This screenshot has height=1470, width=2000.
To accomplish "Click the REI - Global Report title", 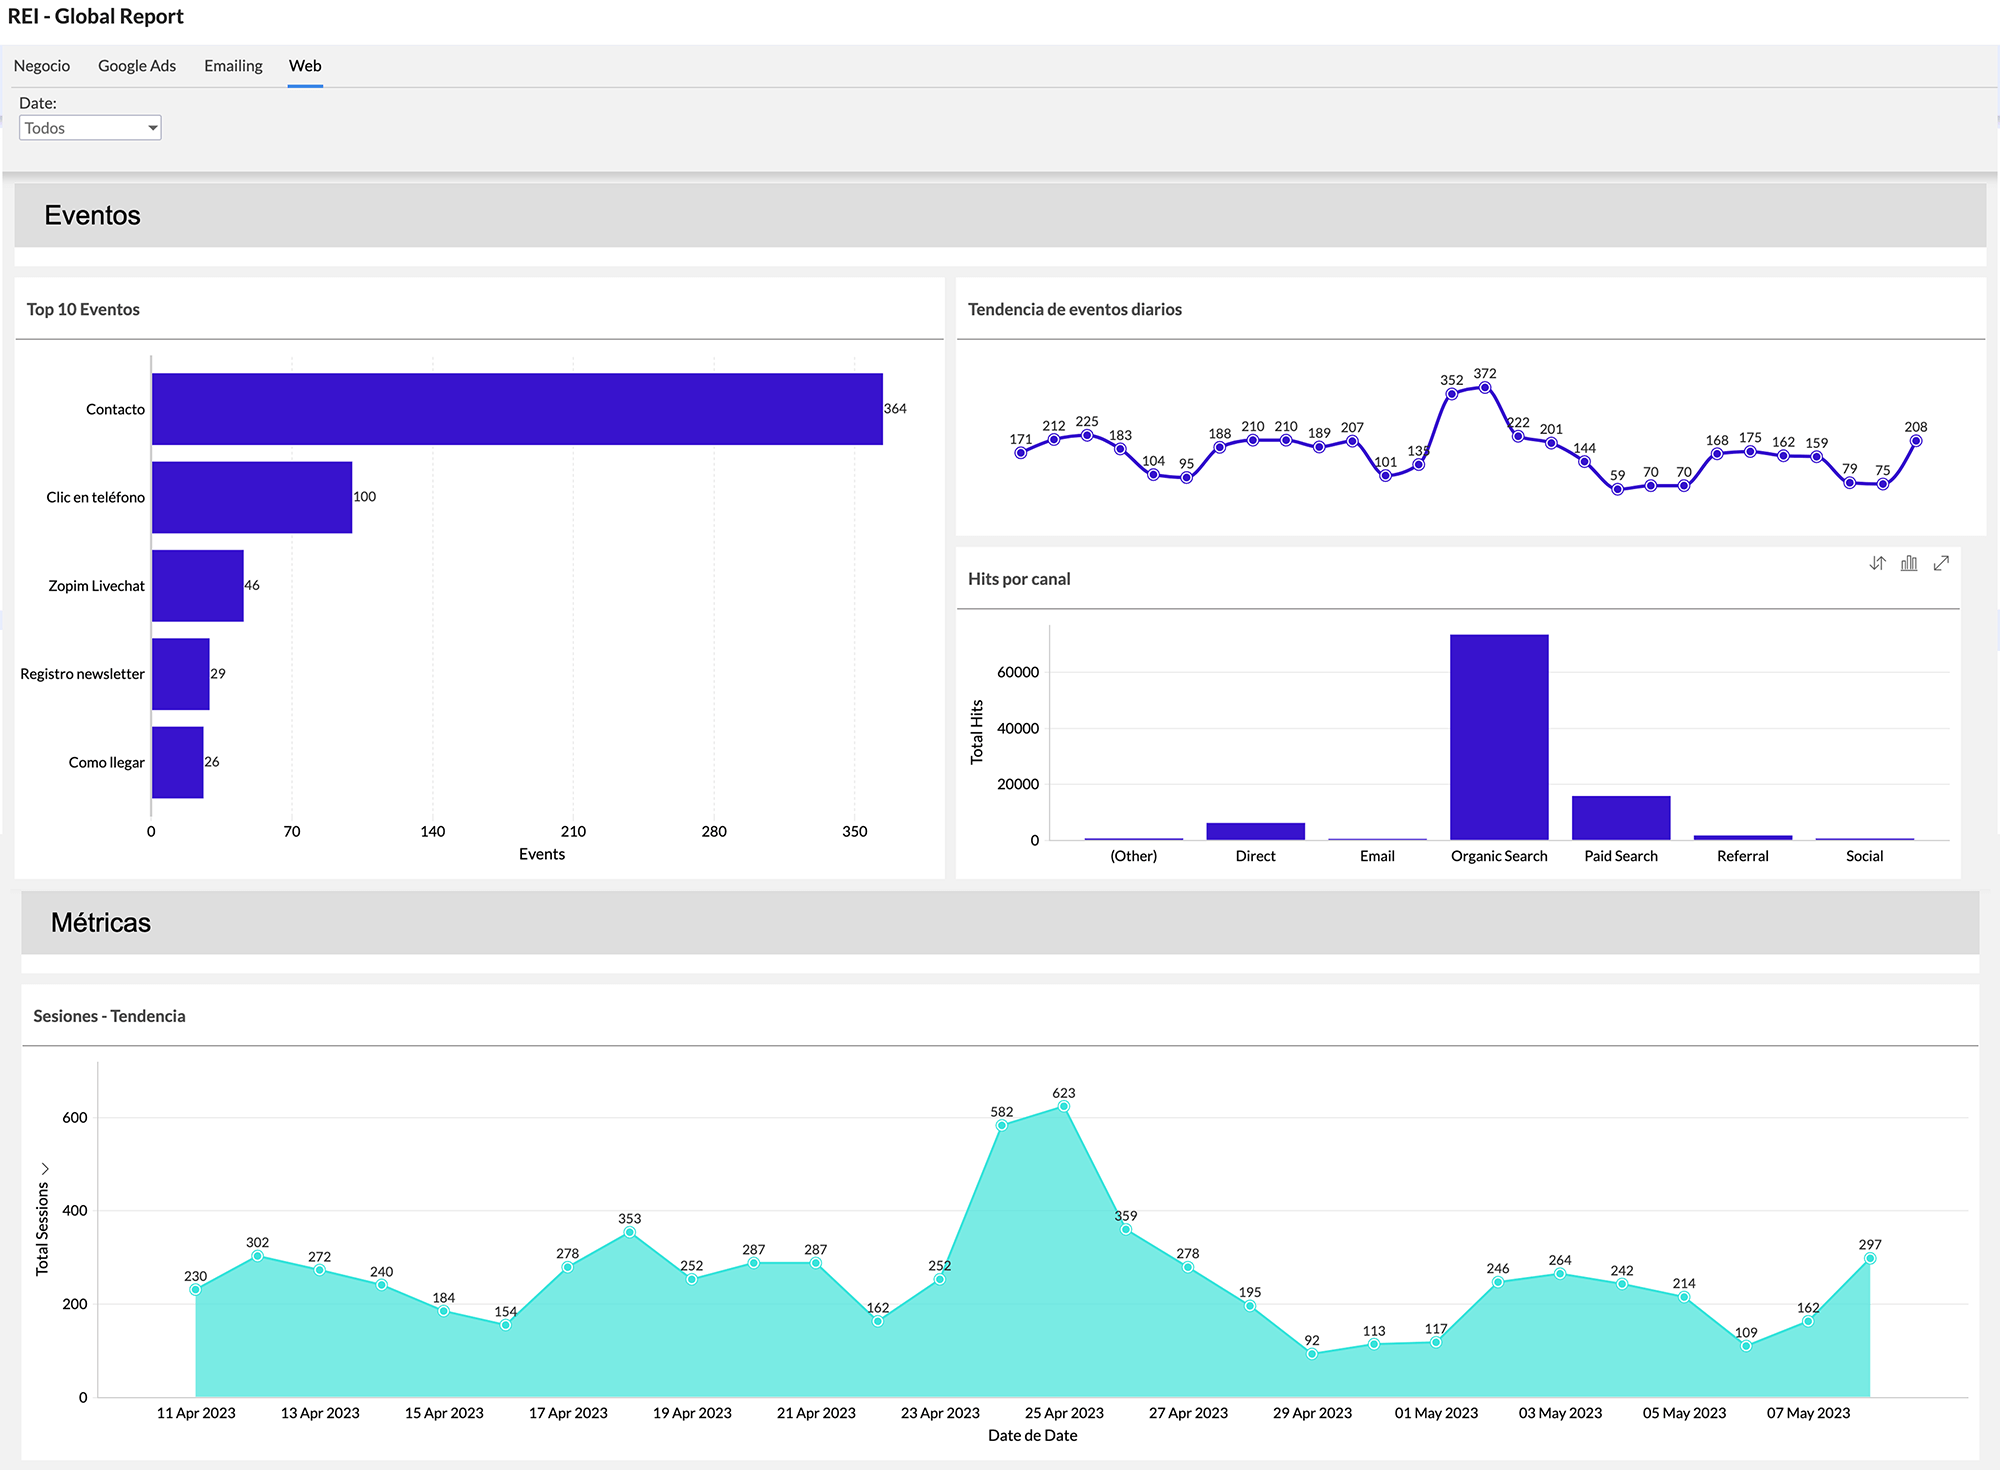I will tap(96, 16).
